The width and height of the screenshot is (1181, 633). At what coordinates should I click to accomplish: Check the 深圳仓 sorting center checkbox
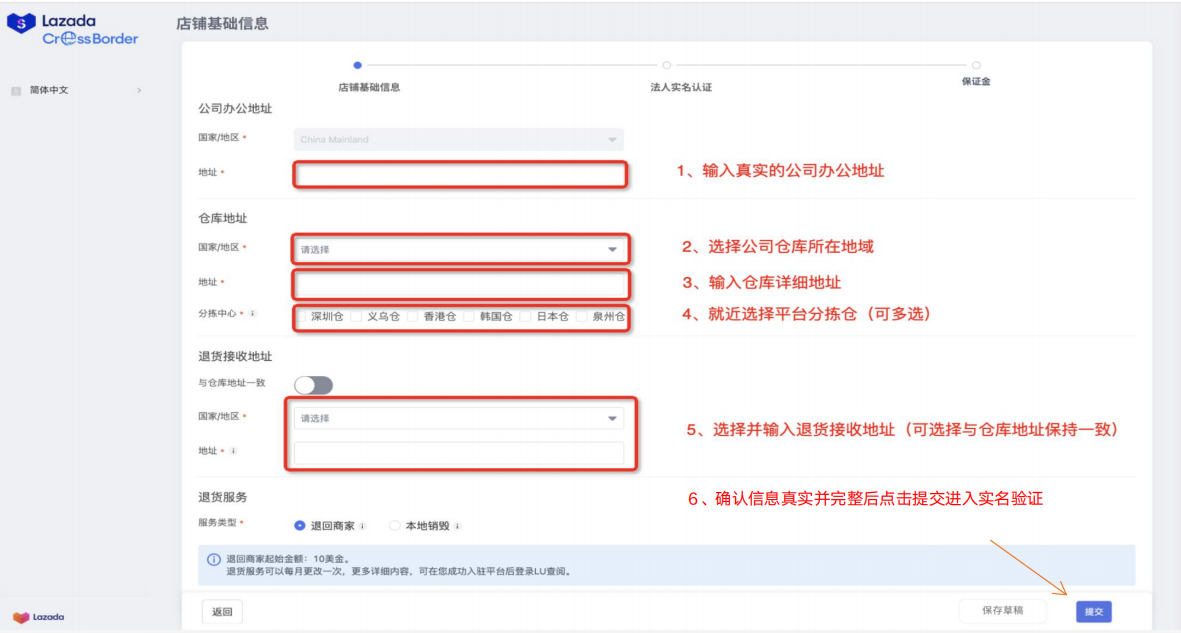(300, 315)
